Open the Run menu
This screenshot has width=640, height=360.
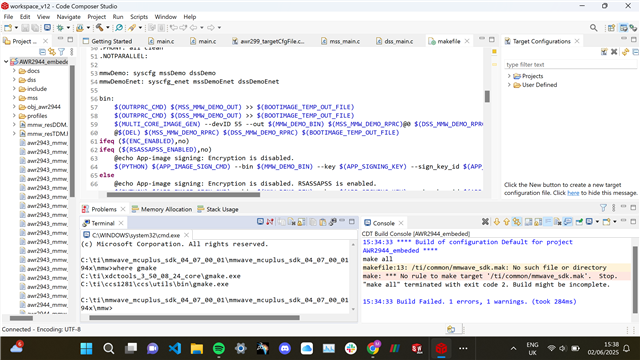tap(118, 17)
